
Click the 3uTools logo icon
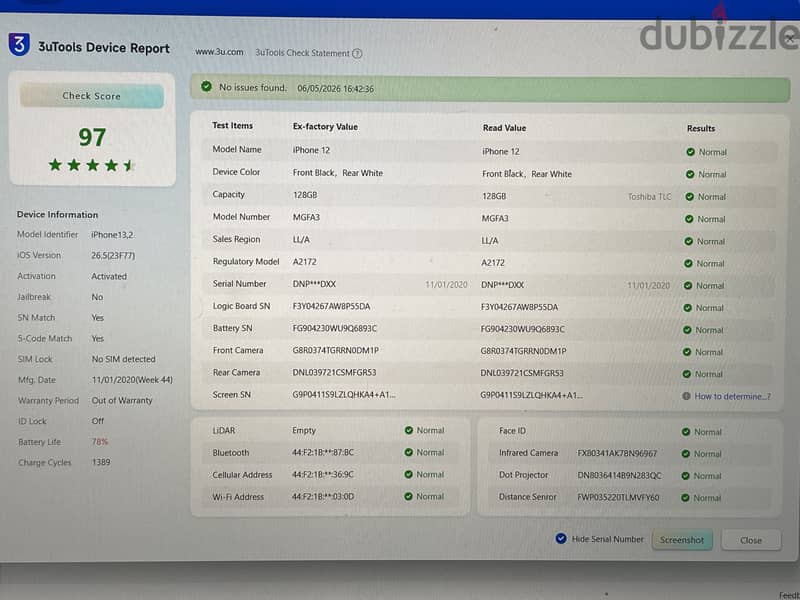click(19, 44)
